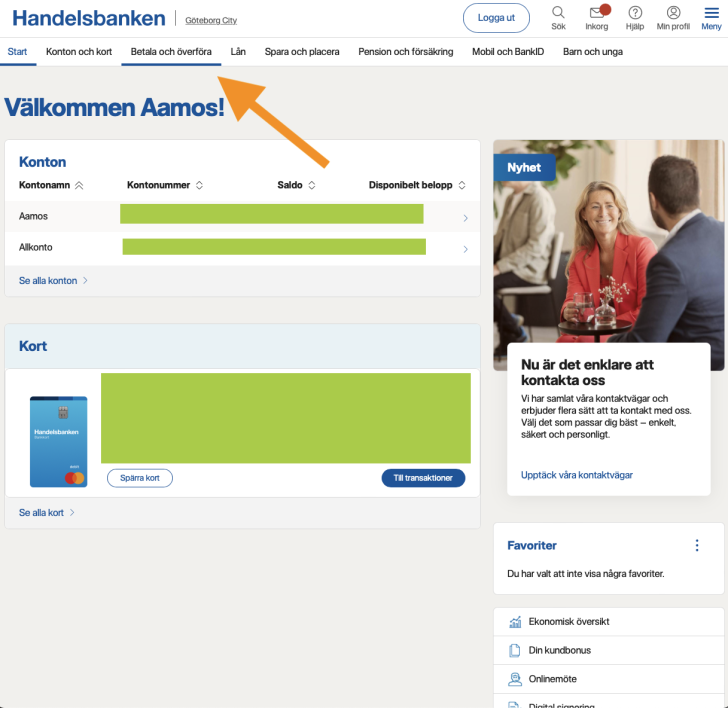This screenshot has width=728, height=708.
Task: Open the Favoriter three-dot options menu
Action: (x=696, y=545)
